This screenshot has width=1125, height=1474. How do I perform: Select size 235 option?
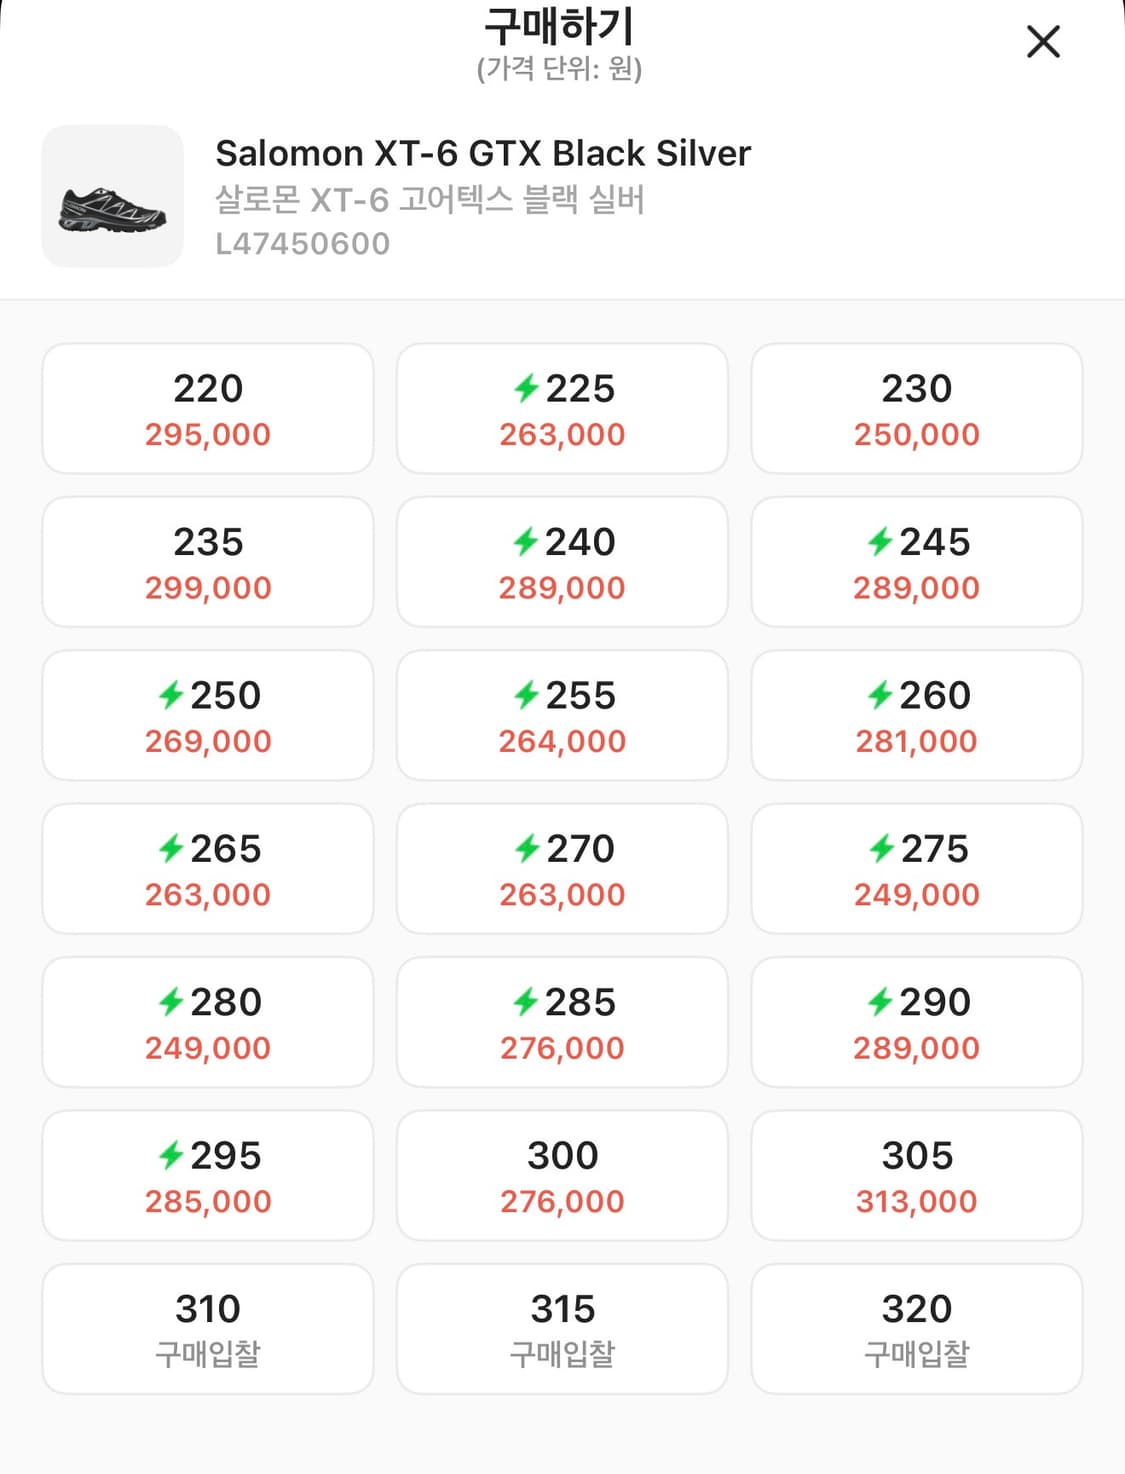(x=208, y=562)
